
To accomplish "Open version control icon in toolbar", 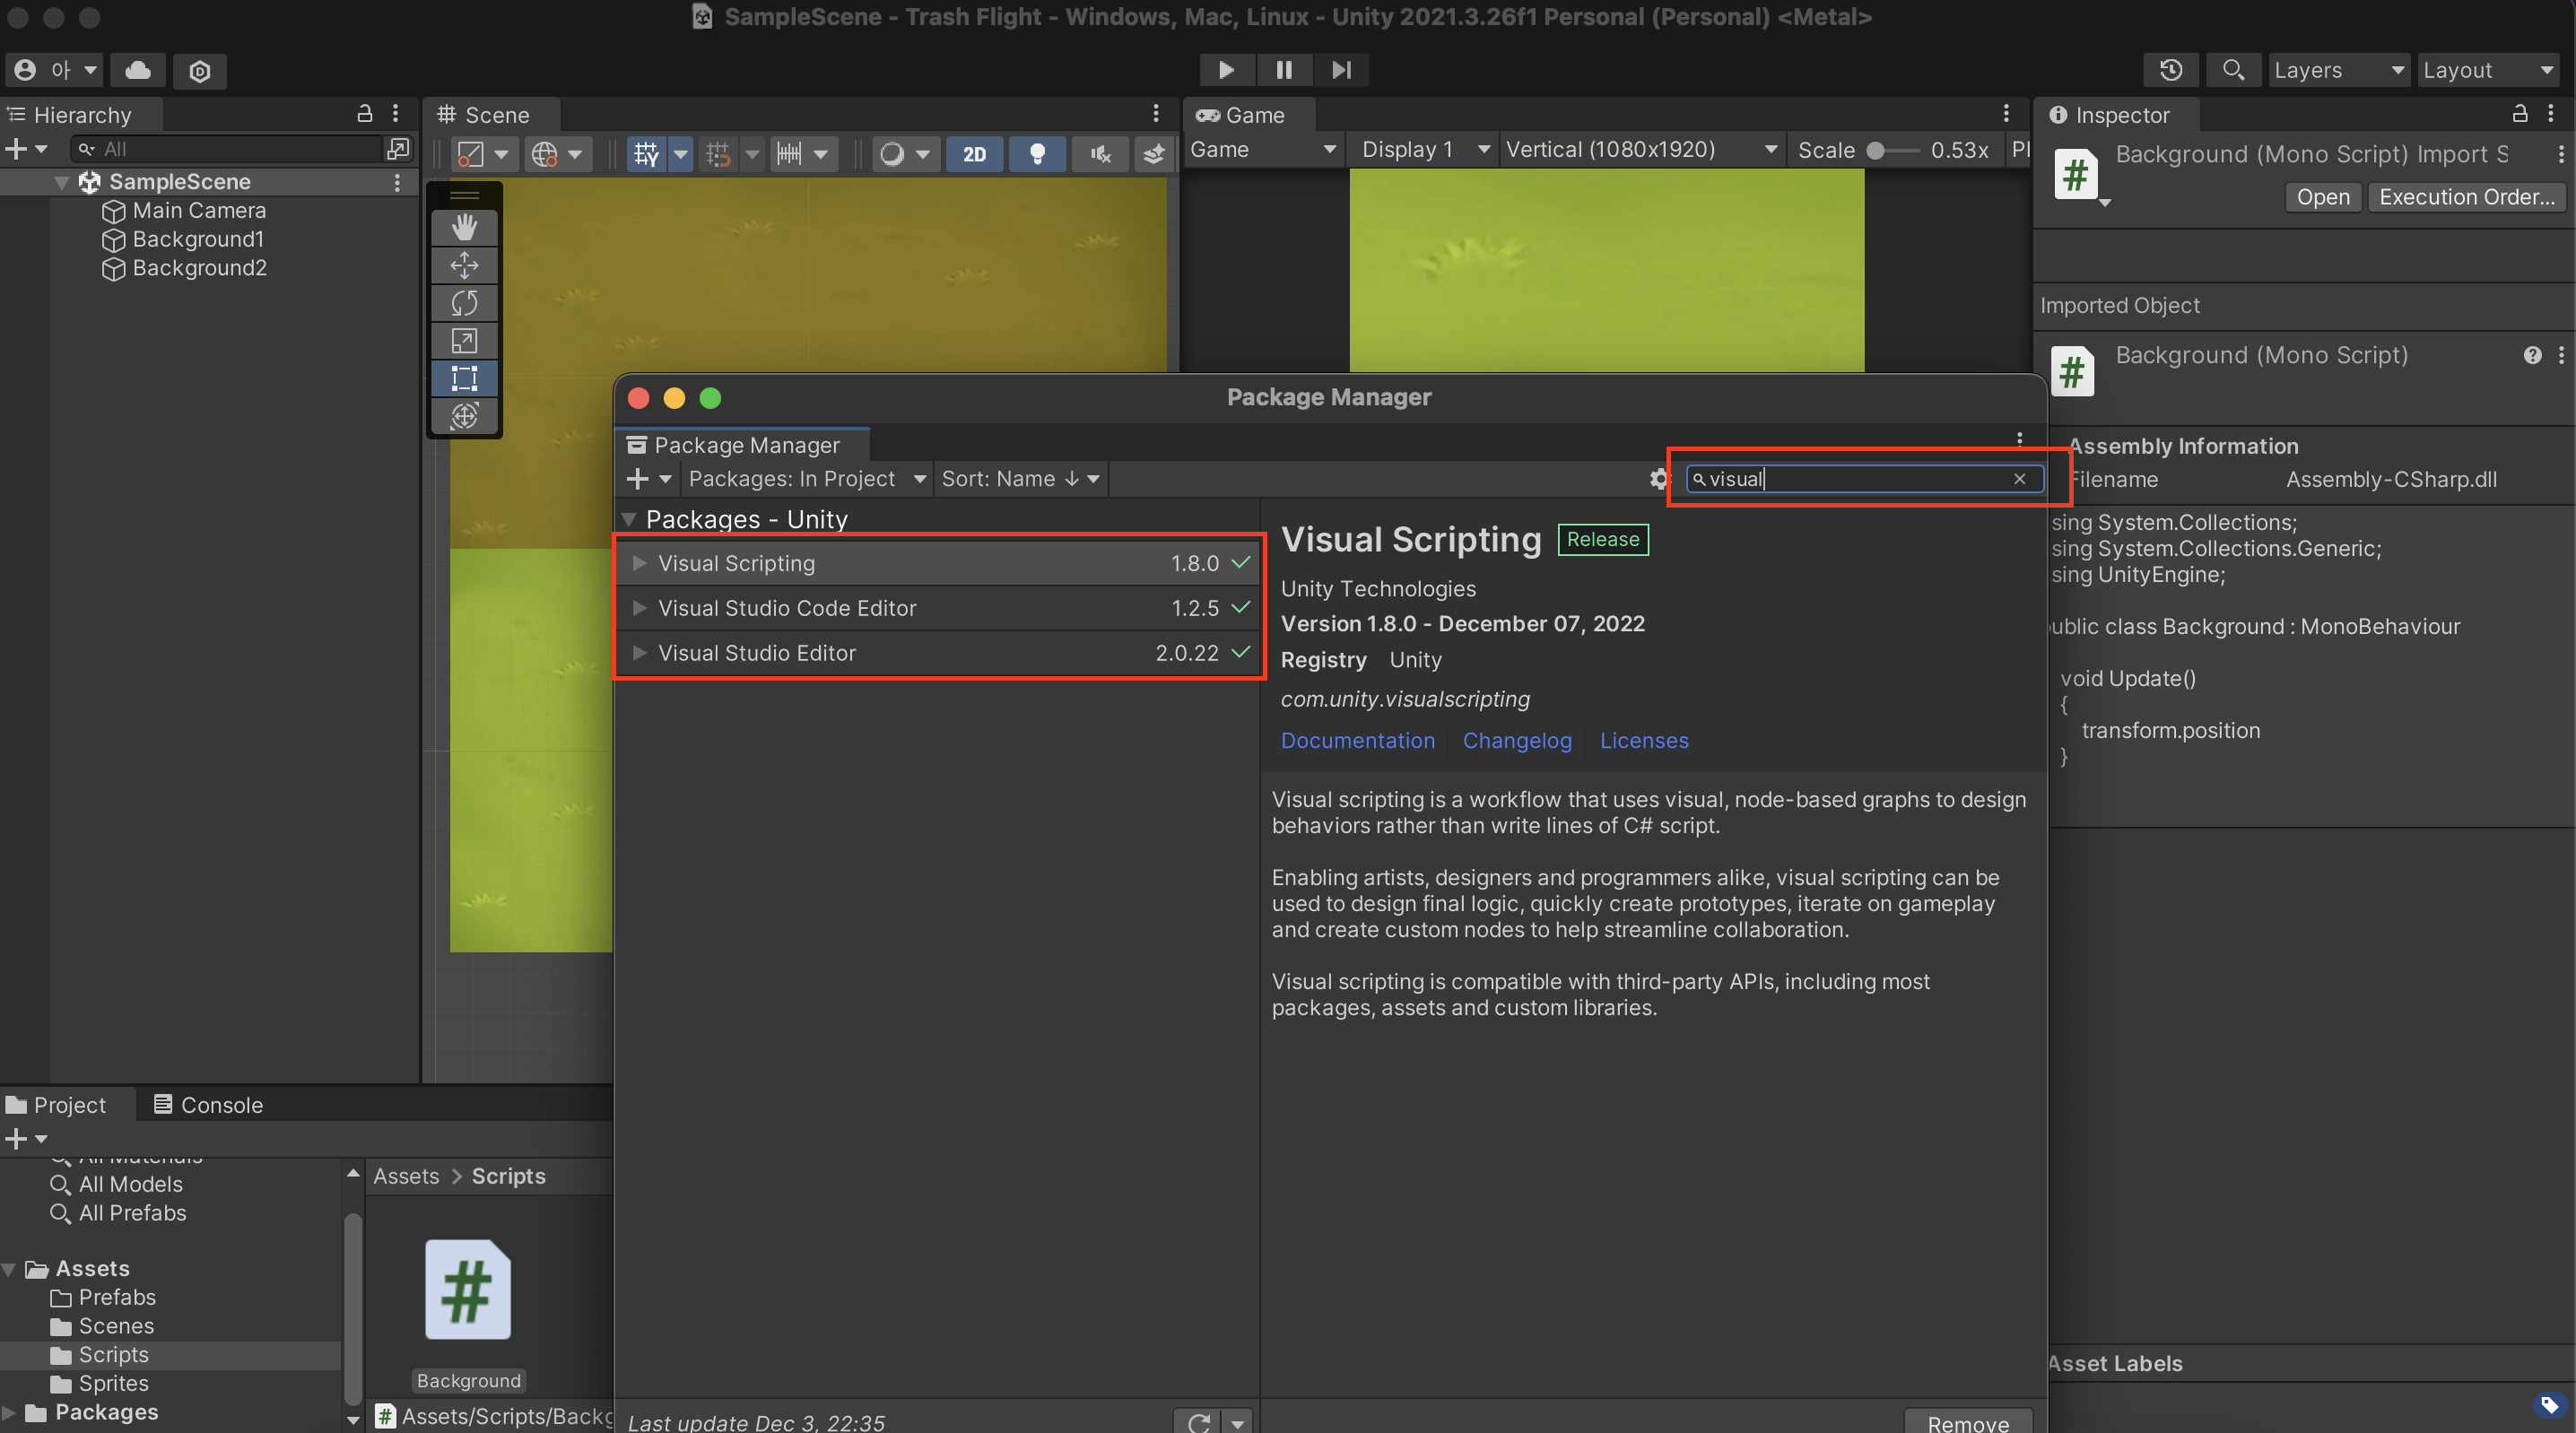I will click(x=199, y=71).
